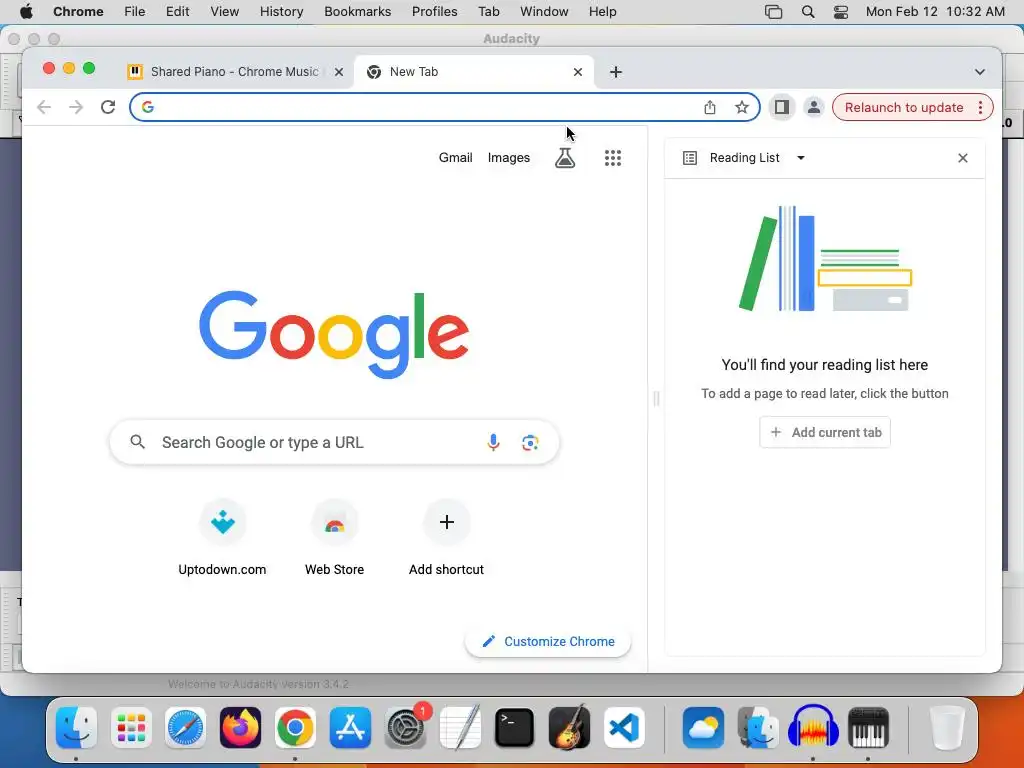Open the Tab menu
Viewport: 1024px width, 768px height.
tap(488, 12)
